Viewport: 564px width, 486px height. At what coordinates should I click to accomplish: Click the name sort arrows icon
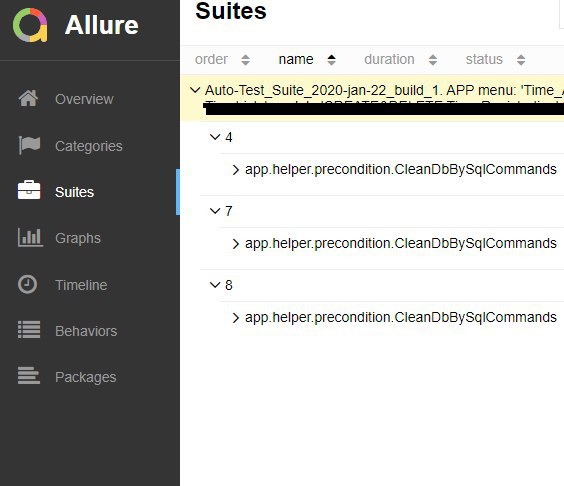pos(331,60)
